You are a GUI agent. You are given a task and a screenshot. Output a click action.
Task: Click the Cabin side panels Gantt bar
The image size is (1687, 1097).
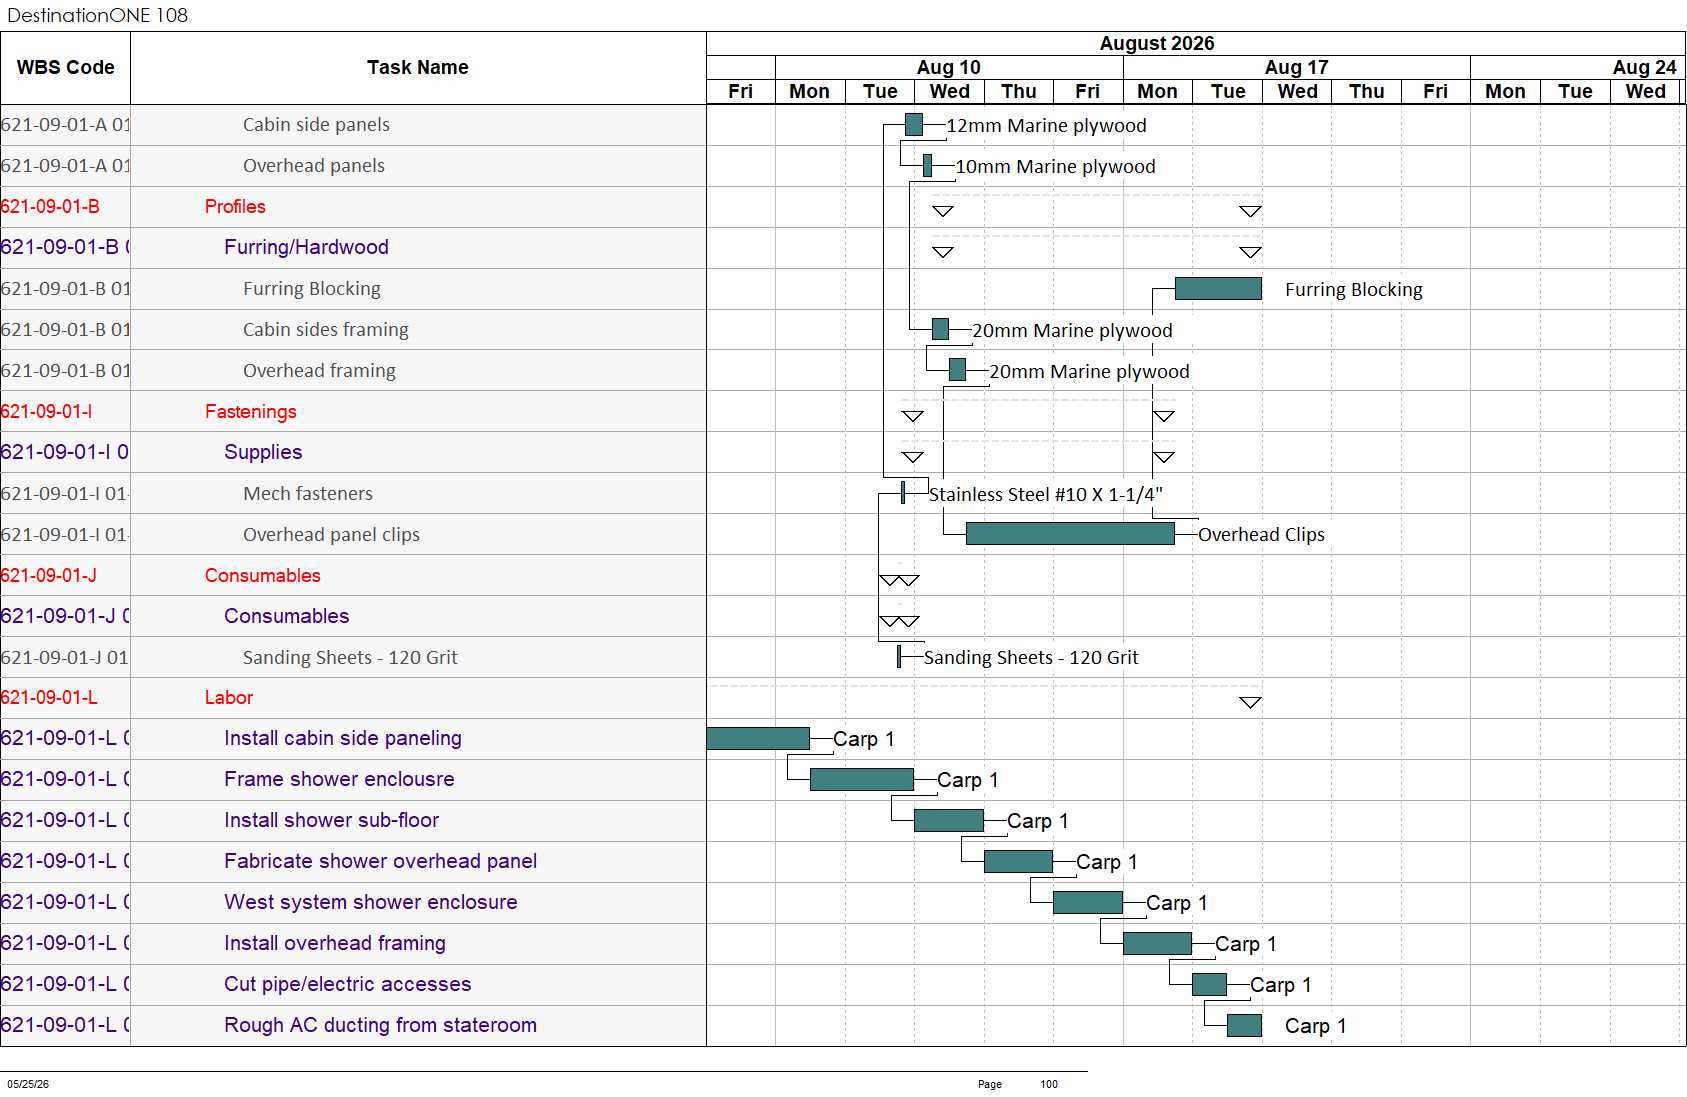tap(914, 125)
